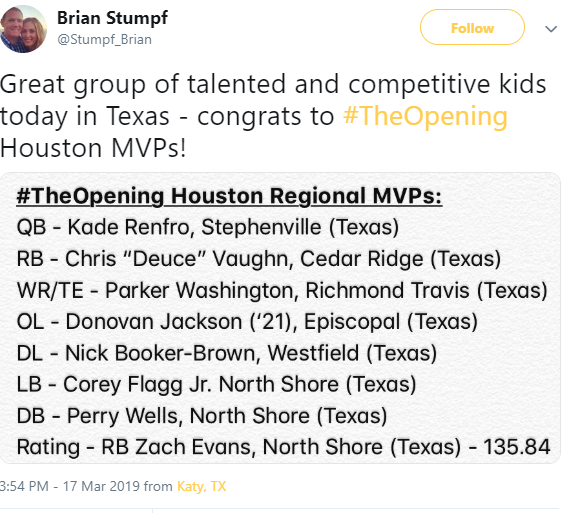Click the Brian Stumpf display name

click(x=112, y=18)
